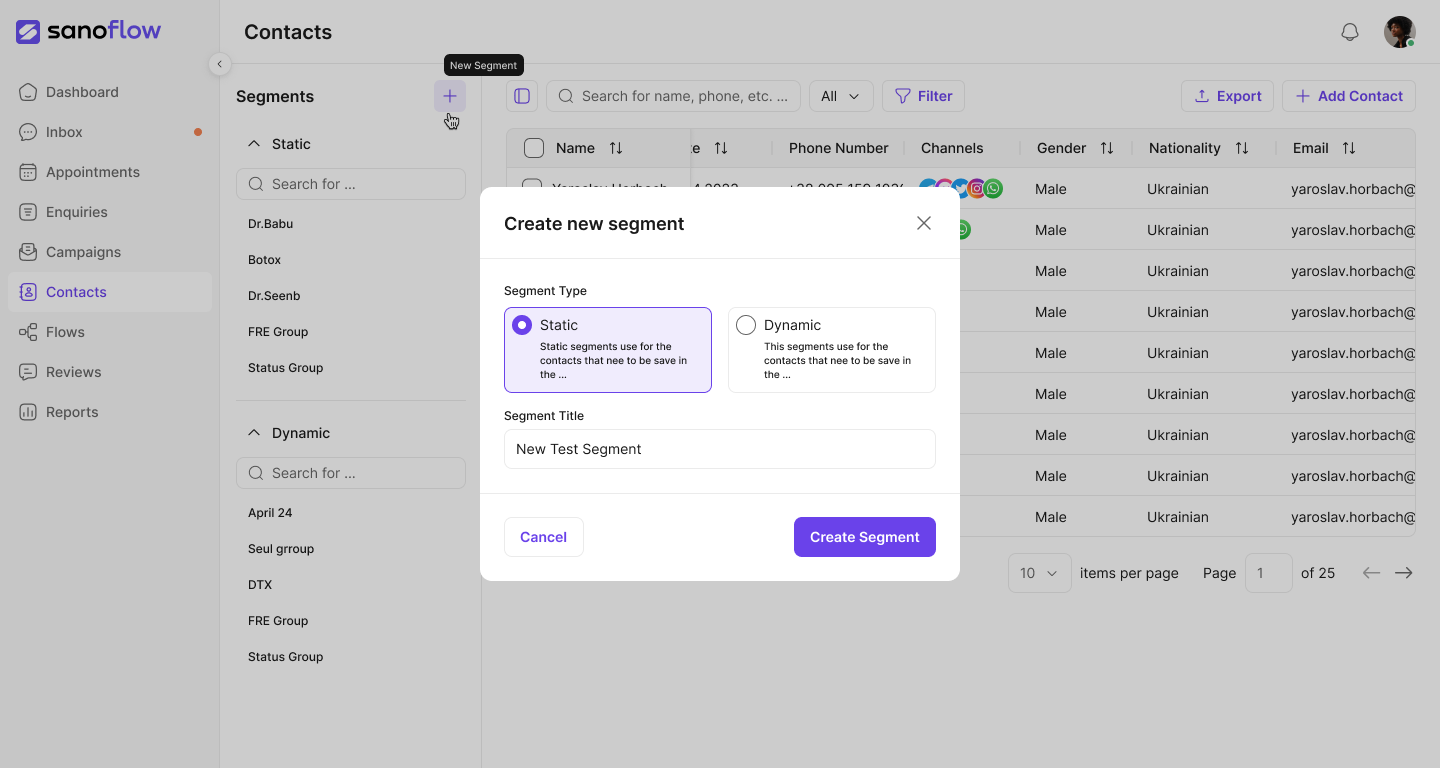Sort by Gender column
This screenshot has width=1440, height=768.
1107,148
